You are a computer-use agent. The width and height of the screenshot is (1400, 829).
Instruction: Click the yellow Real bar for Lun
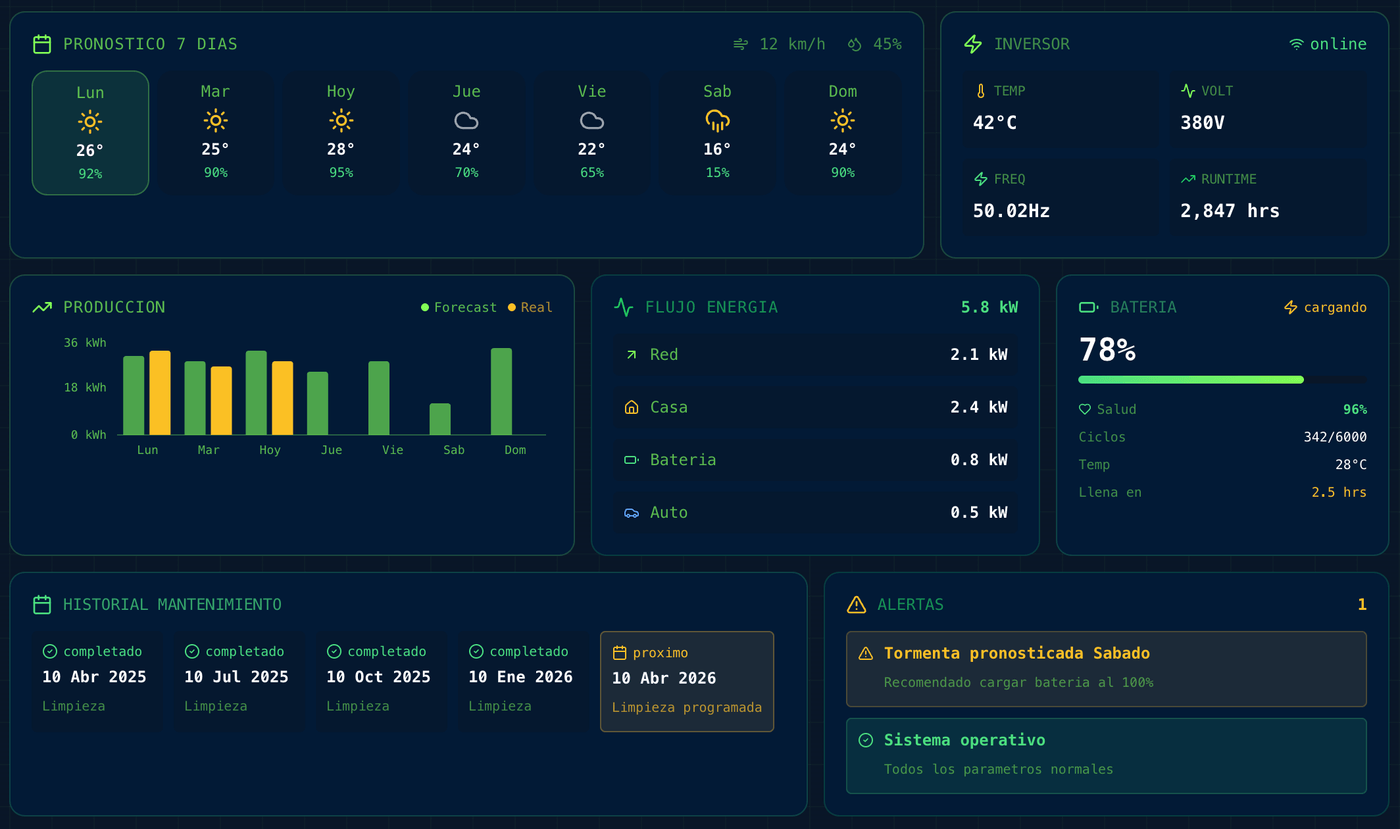160,393
